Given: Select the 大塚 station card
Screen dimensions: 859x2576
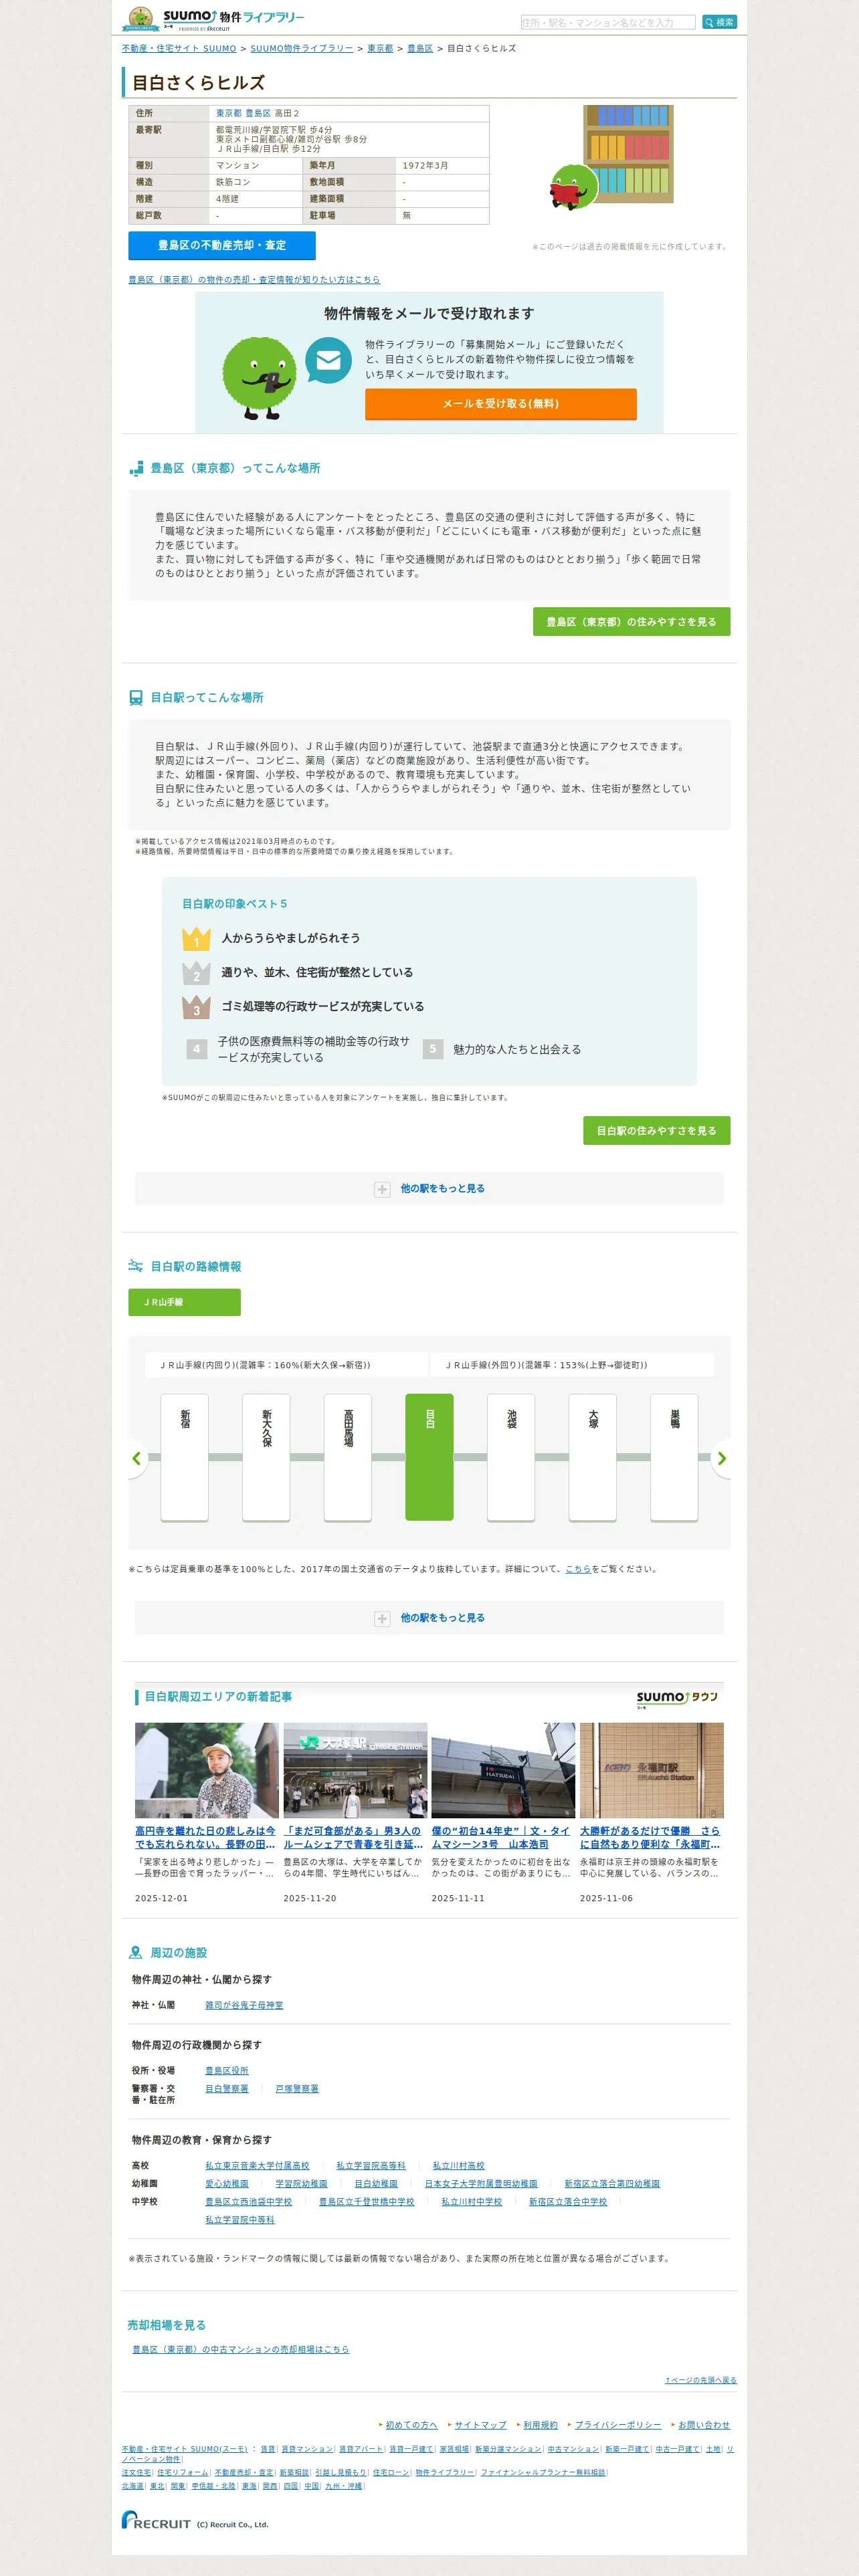Looking at the screenshot, I should (593, 1457).
